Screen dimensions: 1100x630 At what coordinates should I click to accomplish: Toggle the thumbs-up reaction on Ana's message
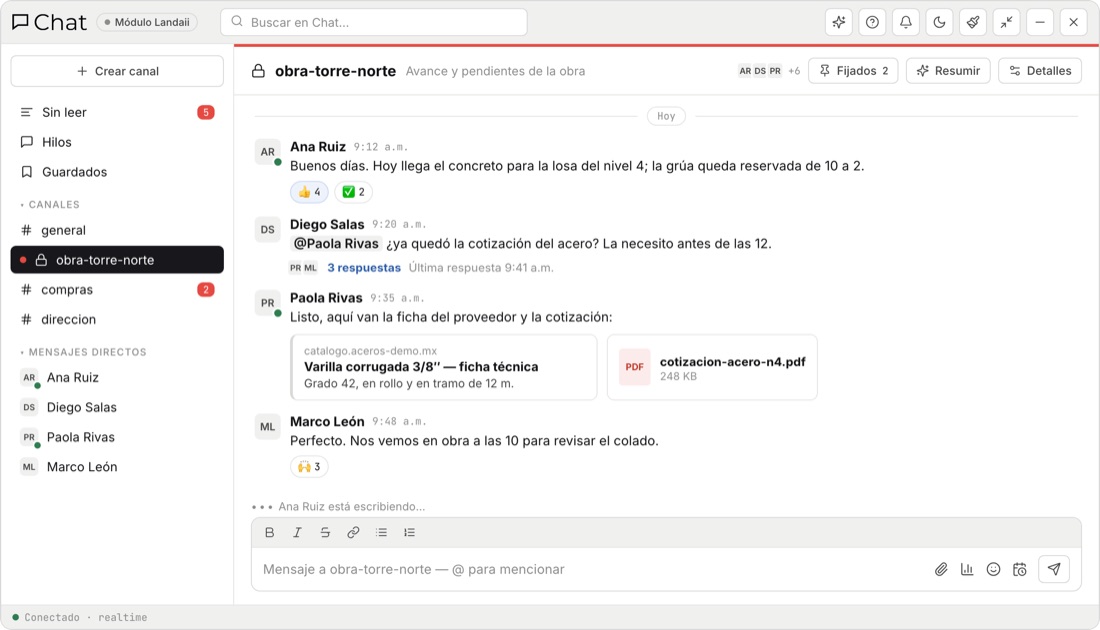[x=309, y=192]
